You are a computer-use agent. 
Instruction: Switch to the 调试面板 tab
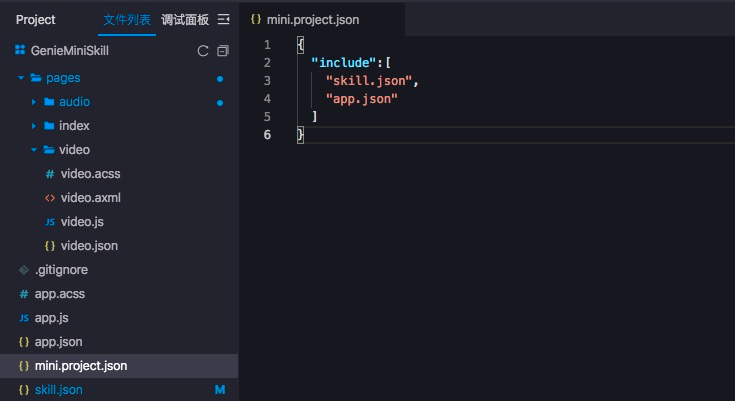pos(185,19)
